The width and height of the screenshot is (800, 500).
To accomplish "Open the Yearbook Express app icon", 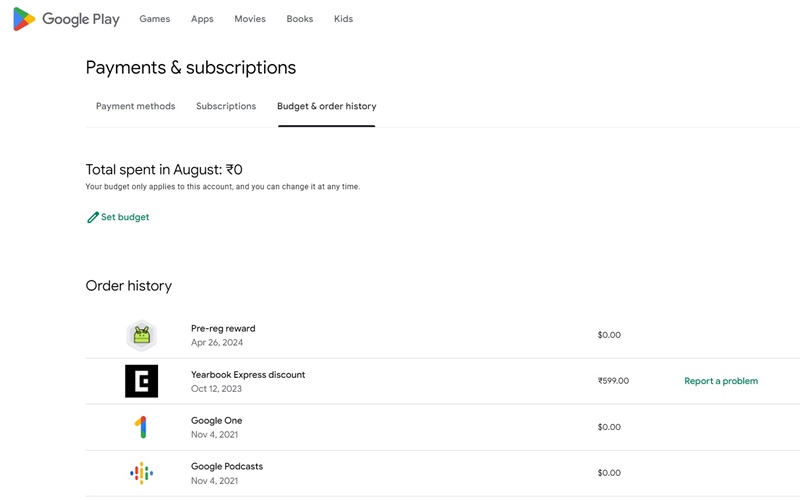I will click(x=141, y=381).
